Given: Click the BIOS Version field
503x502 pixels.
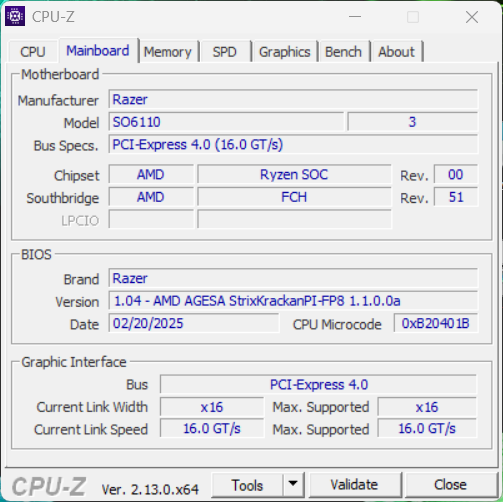Looking at the screenshot, I should 293,301.
